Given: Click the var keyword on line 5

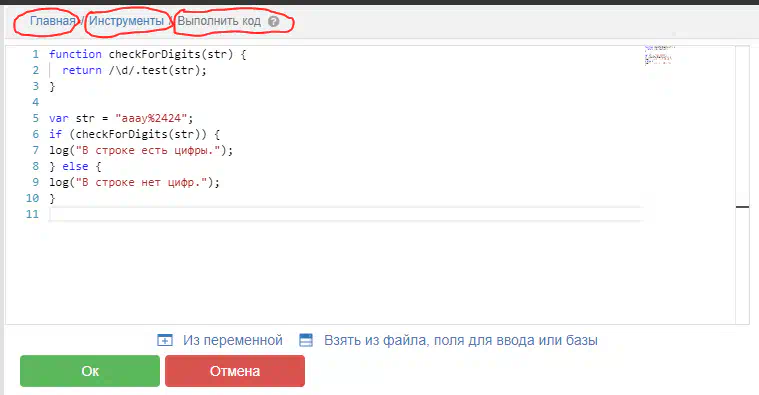Looking at the screenshot, I should point(59,118).
